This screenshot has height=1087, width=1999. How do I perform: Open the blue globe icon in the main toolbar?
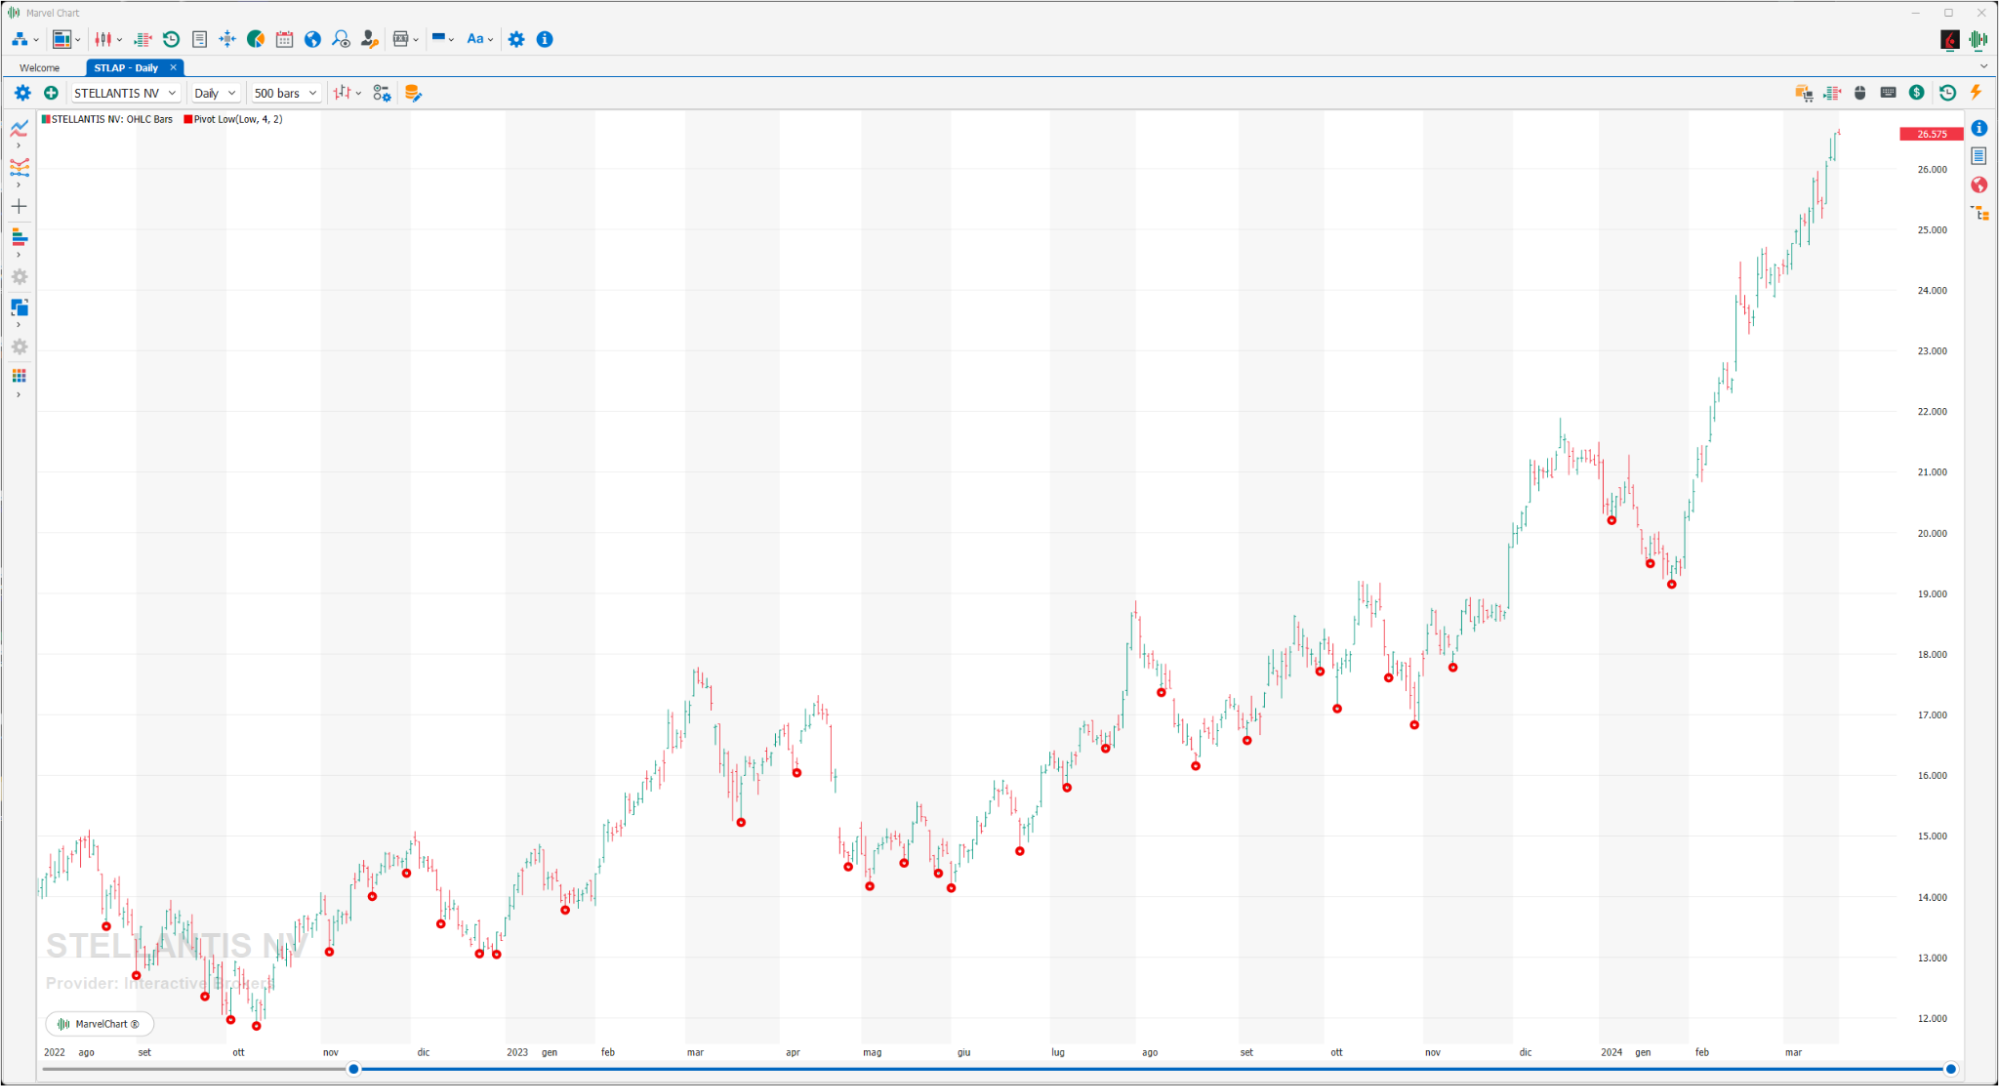[x=313, y=39]
